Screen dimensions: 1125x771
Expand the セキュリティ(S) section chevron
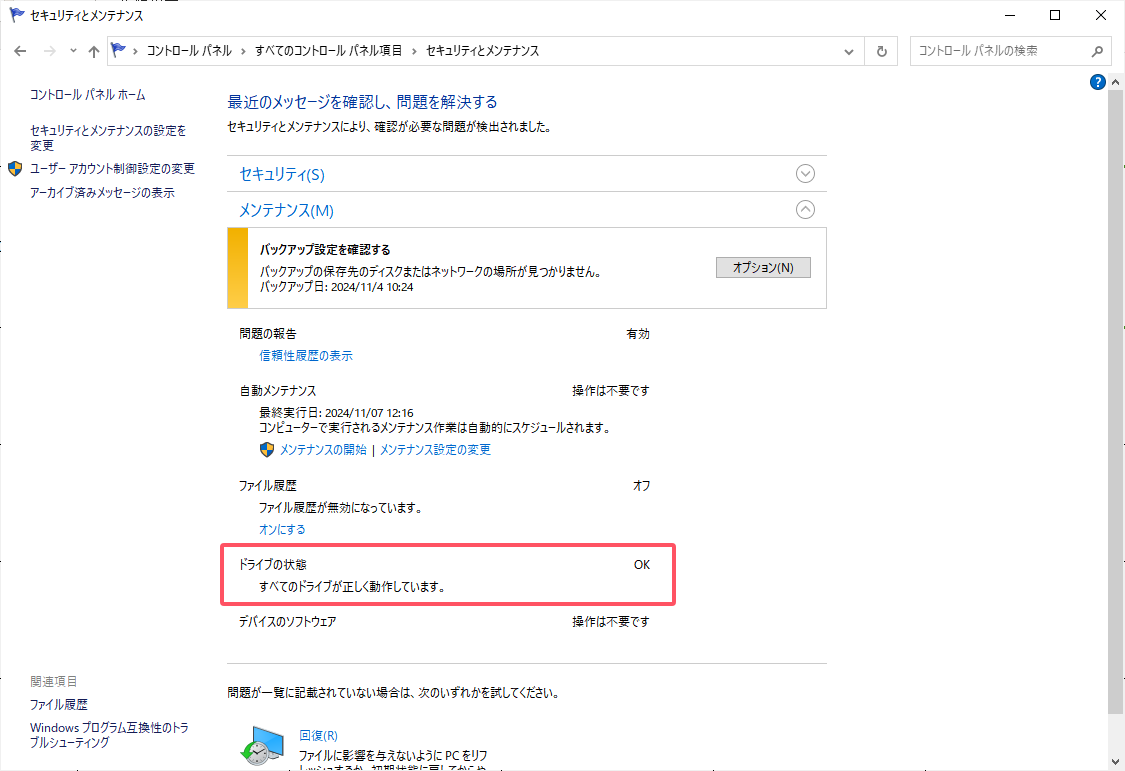pos(805,174)
